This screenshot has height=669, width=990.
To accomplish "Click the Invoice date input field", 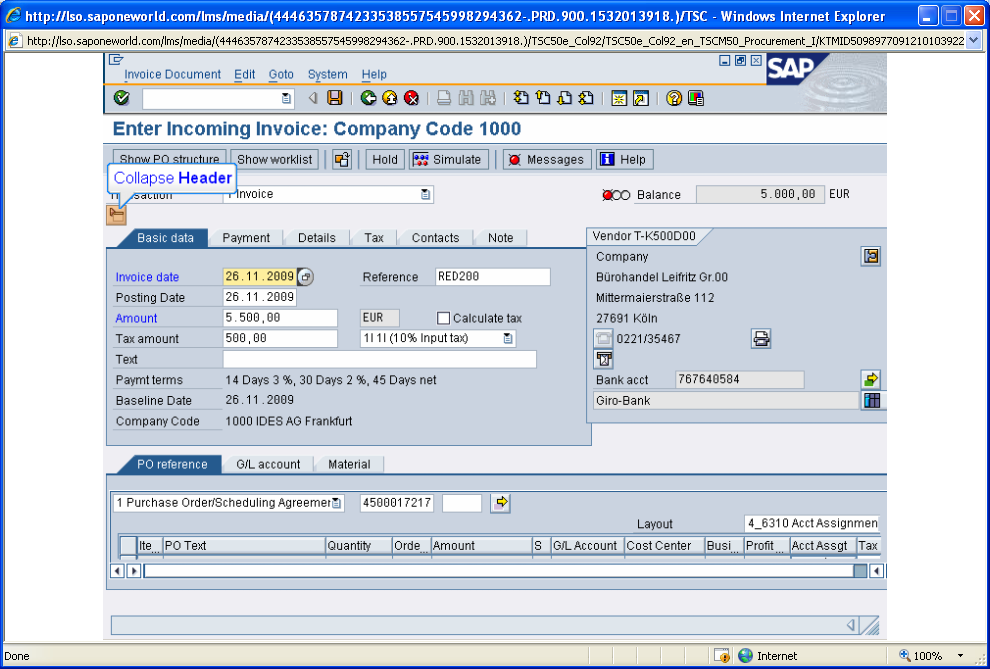I will (x=259, y=276).
